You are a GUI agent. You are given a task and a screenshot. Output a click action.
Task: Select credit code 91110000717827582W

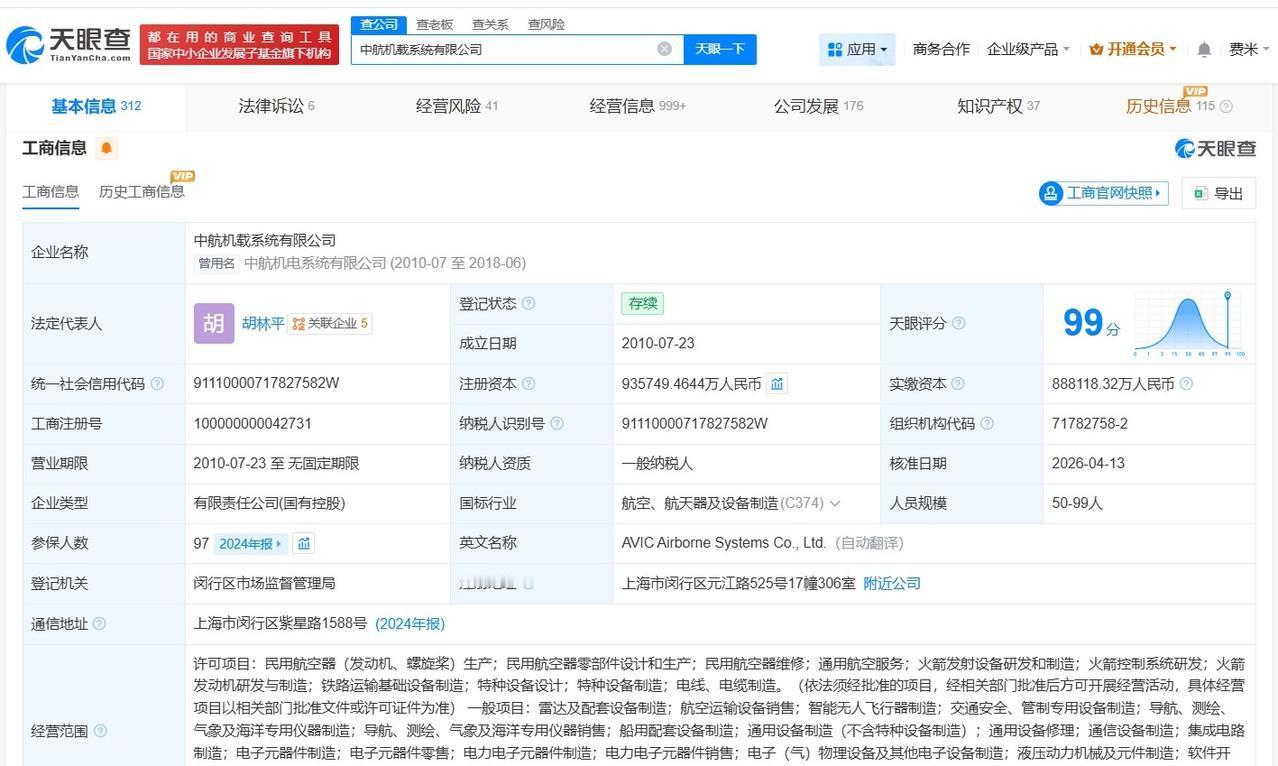point(267,384)
